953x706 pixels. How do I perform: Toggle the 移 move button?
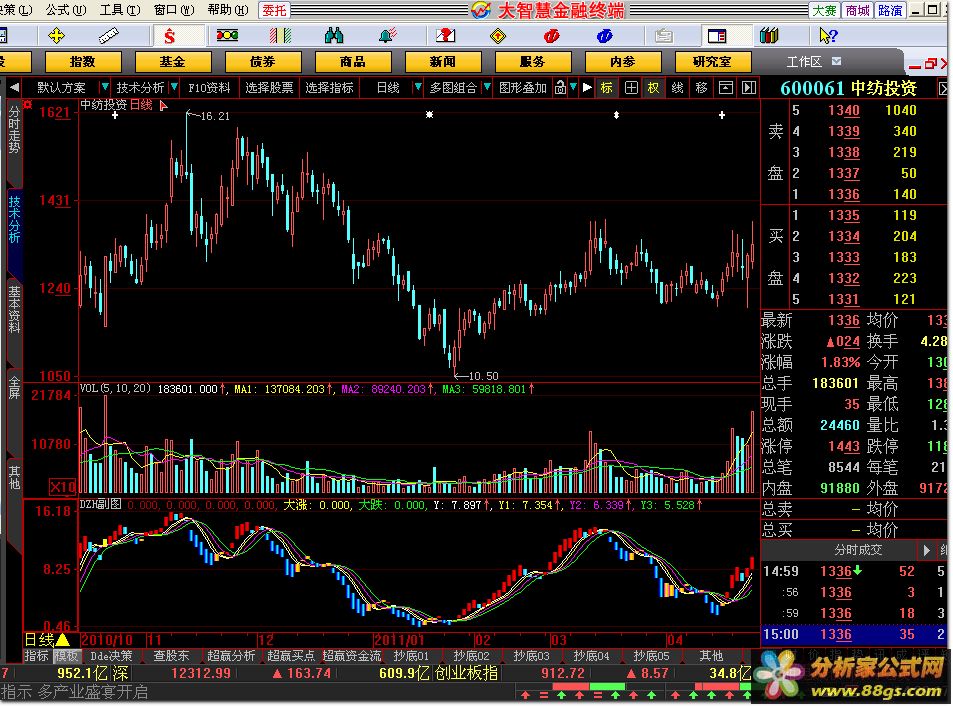701,87
